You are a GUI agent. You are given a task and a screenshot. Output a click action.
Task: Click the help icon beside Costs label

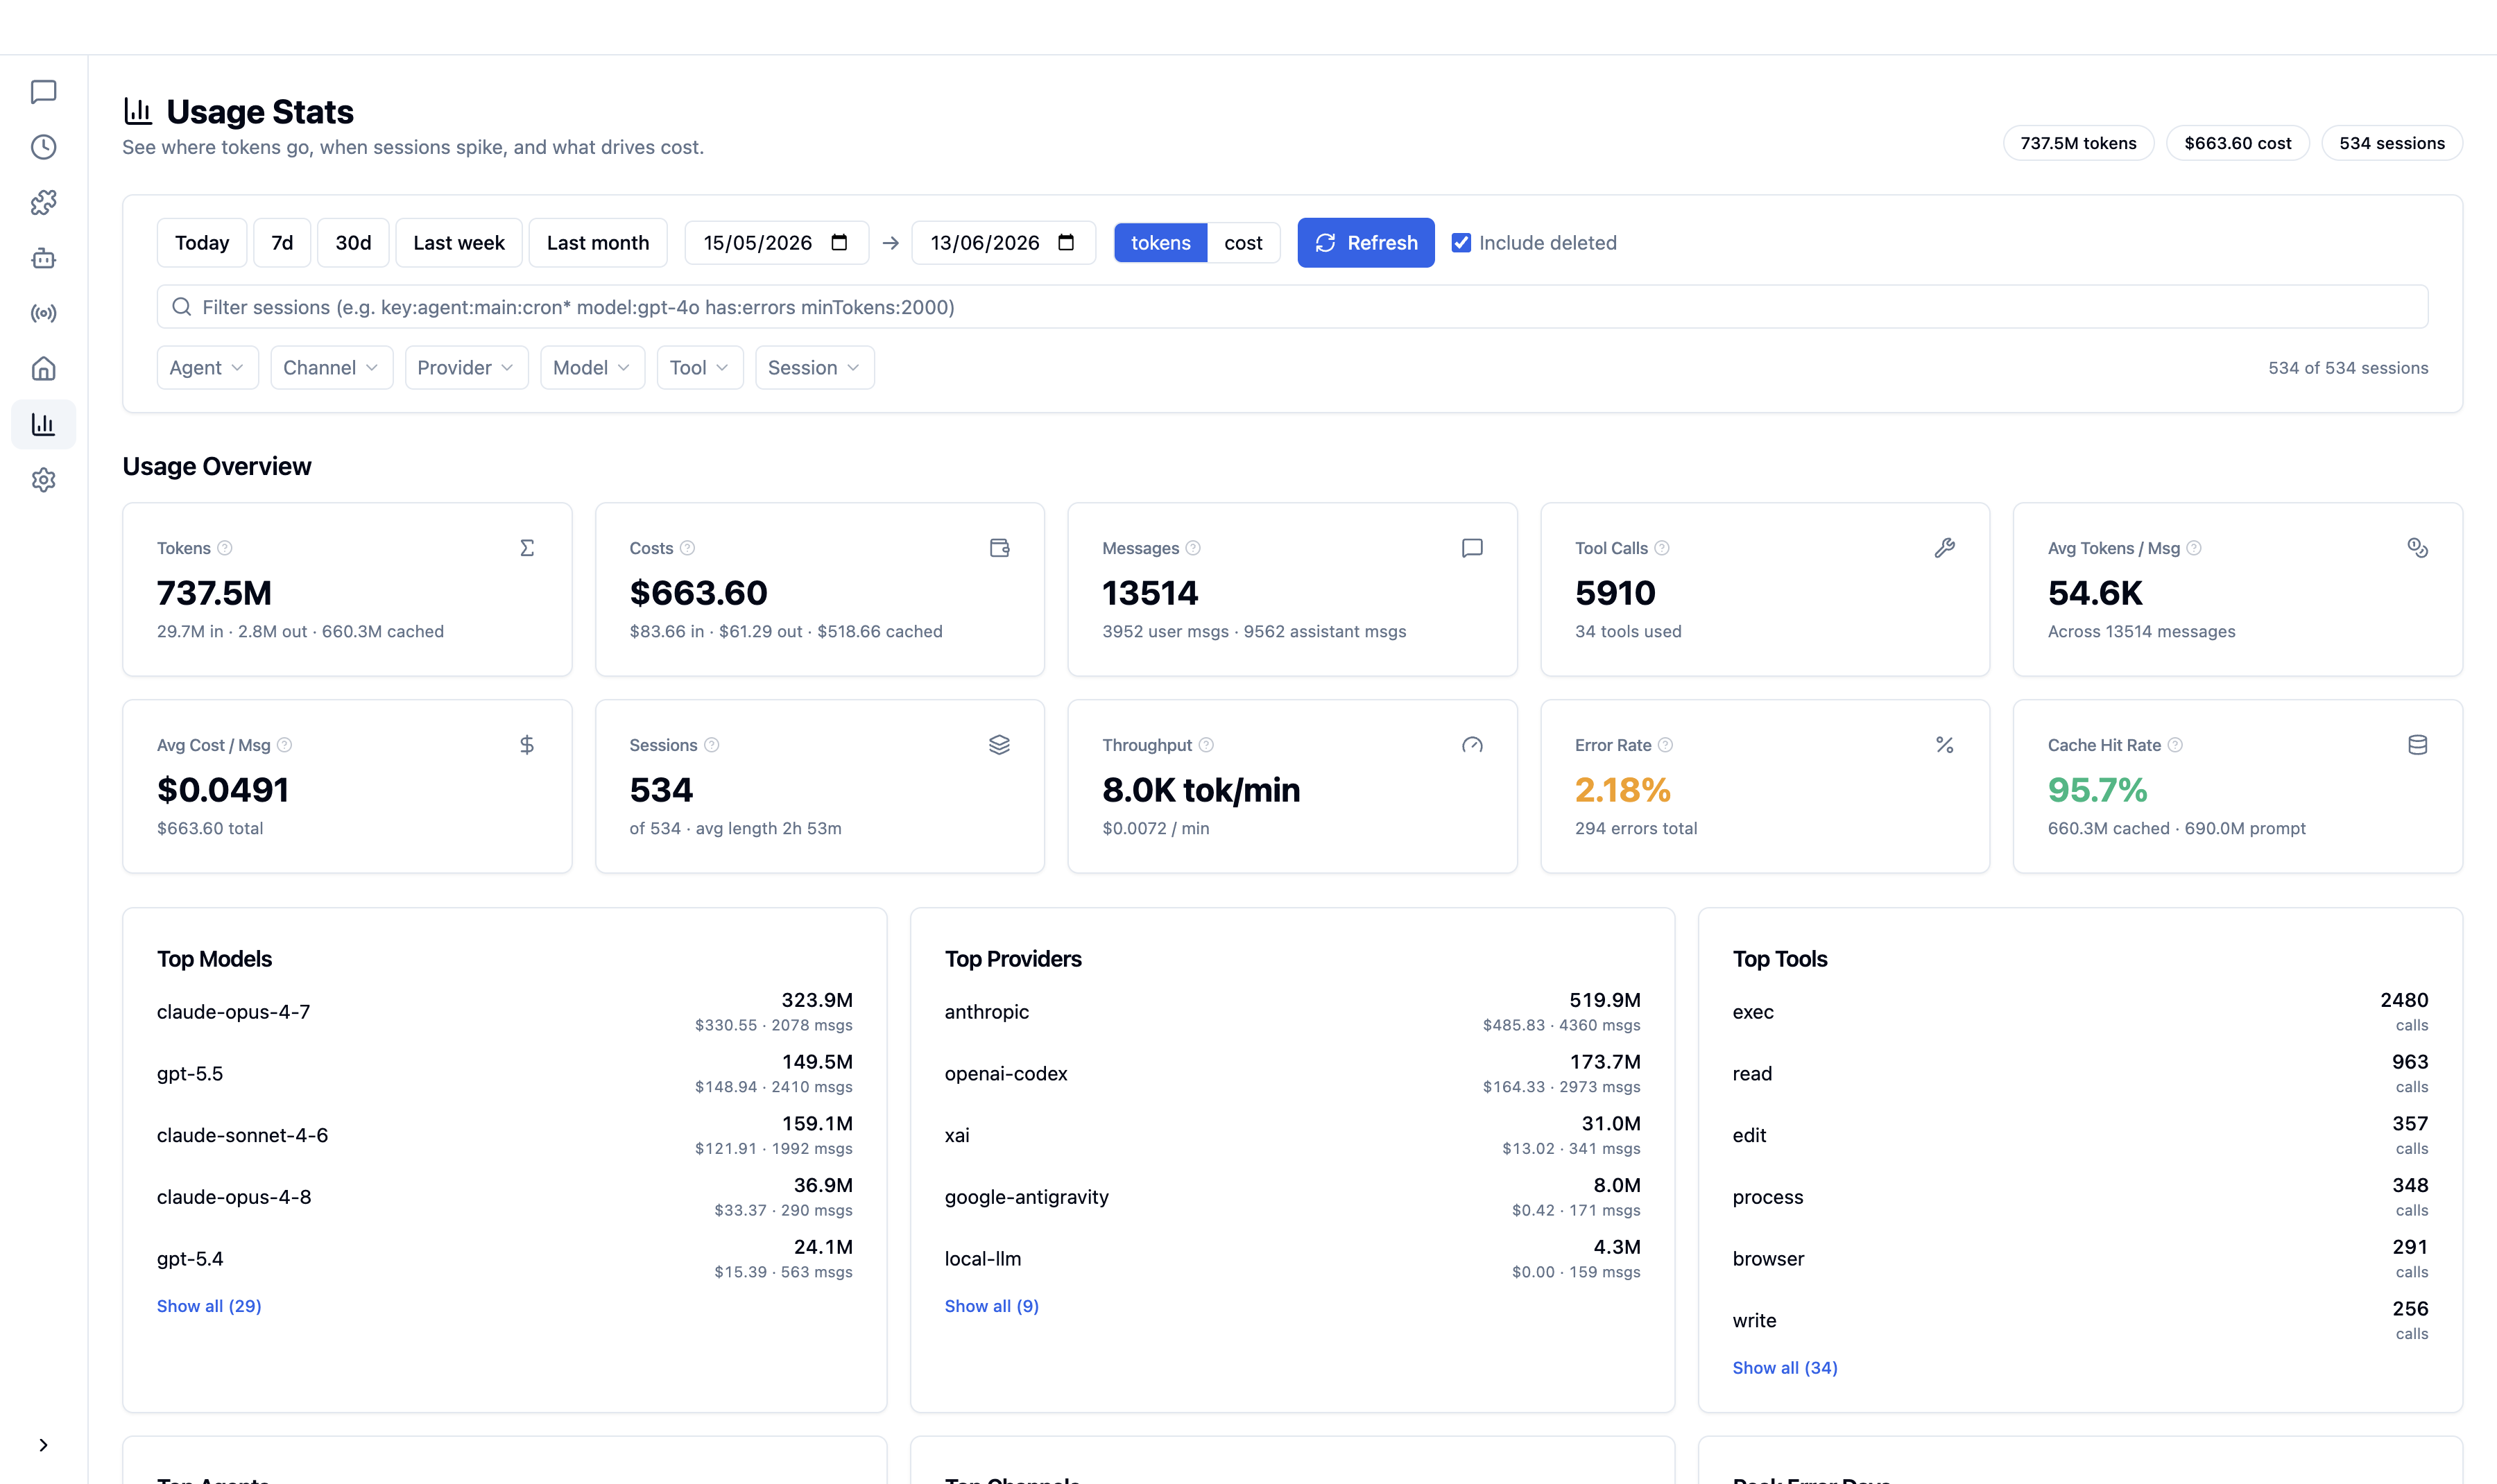pyautogui.click(x=687, y=548)
